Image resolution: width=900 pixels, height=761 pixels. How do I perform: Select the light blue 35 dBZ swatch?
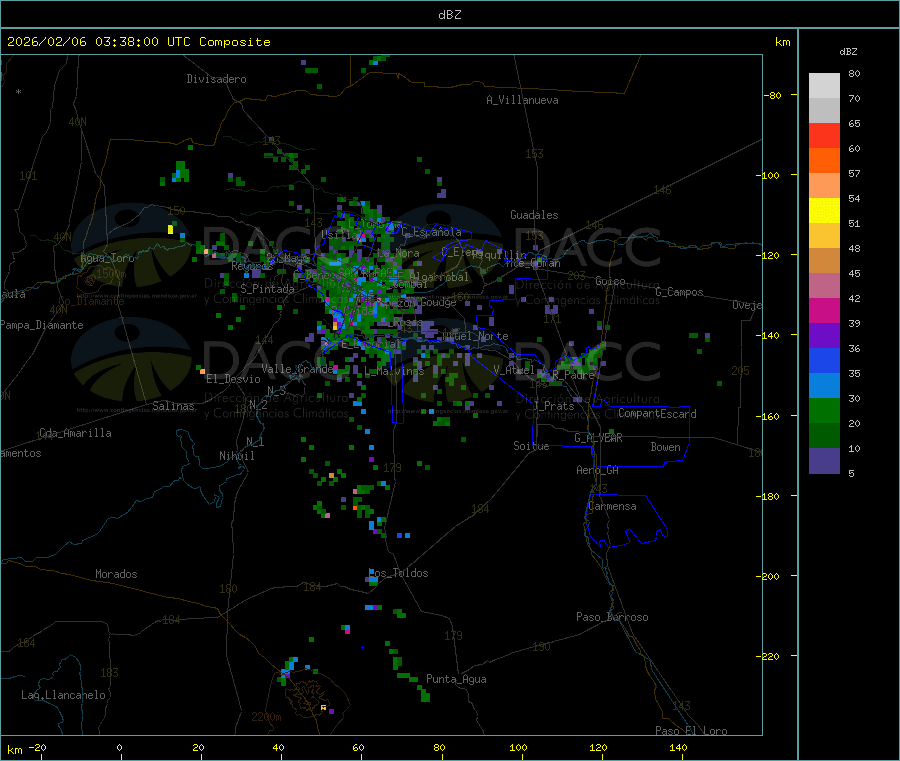tap(824, 386)
